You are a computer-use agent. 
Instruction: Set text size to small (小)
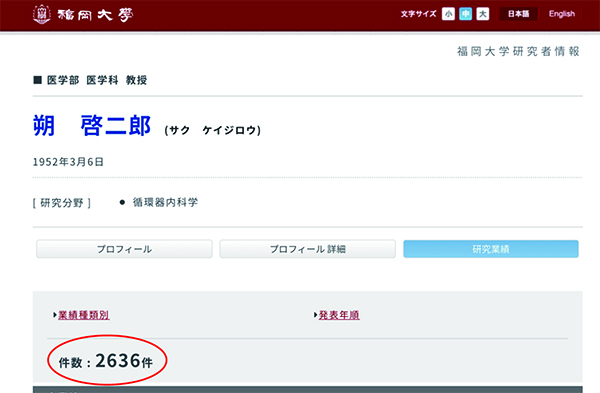coord(448,14)
